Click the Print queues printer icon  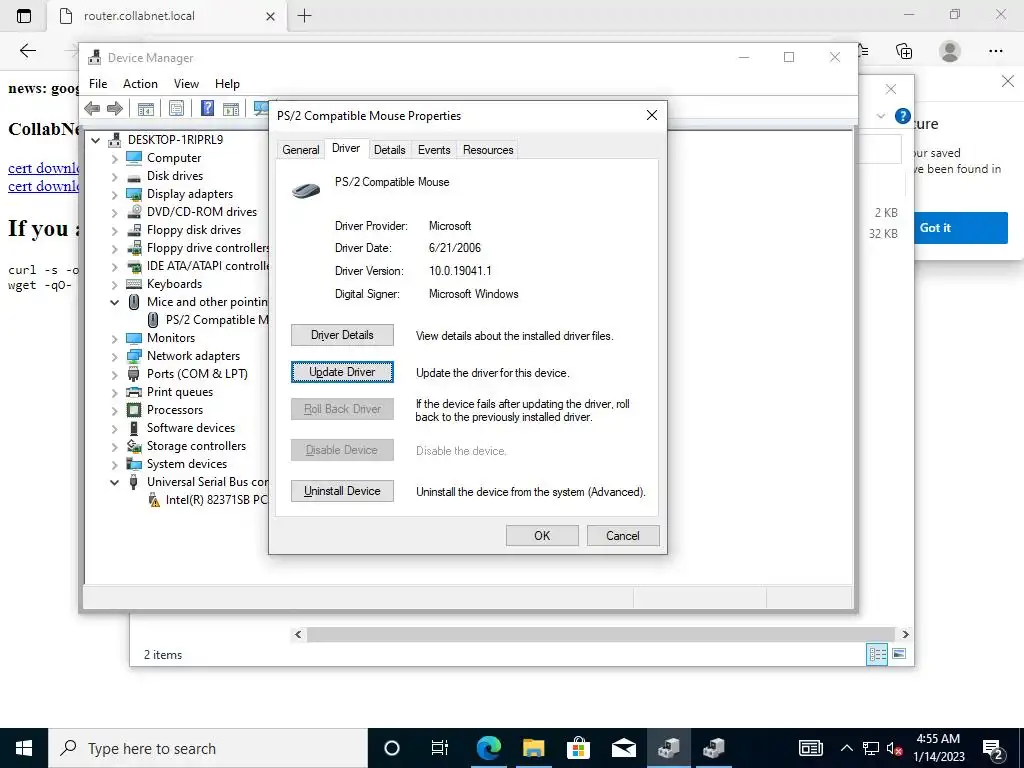134,392
